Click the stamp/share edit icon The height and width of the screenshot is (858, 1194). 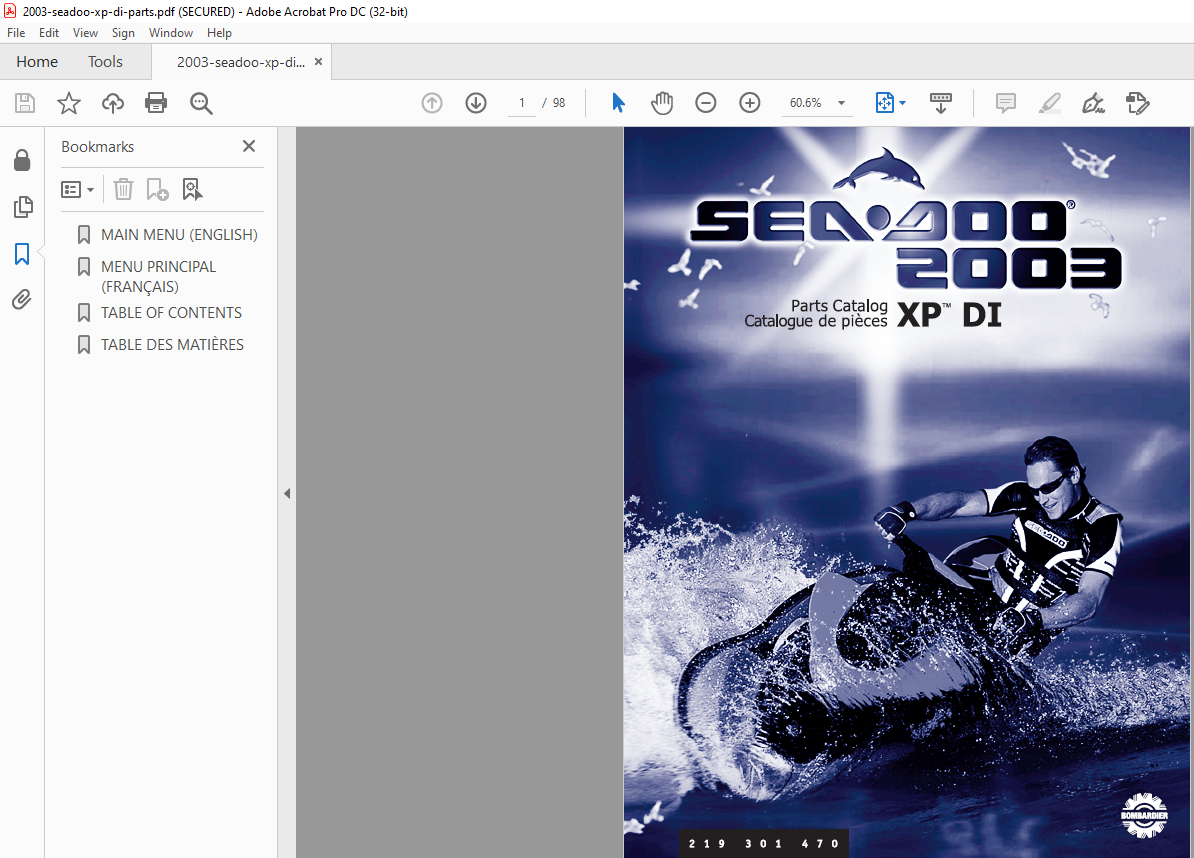click(1138, 103)
